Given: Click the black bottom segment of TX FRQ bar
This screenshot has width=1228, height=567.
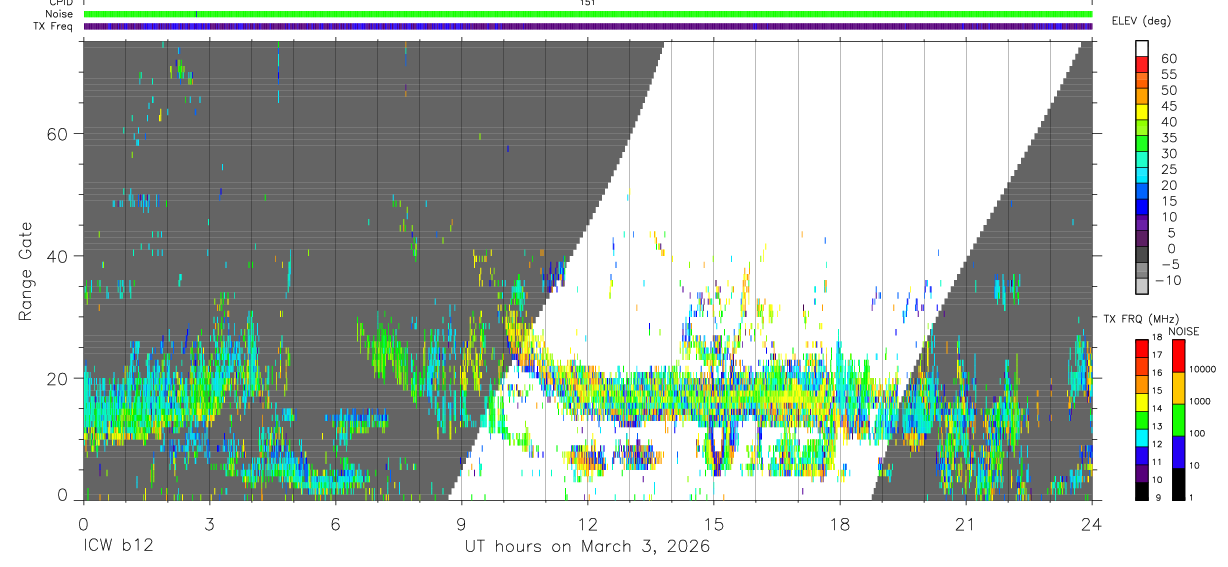Looking at the screenshot, I should point(1141,490).
